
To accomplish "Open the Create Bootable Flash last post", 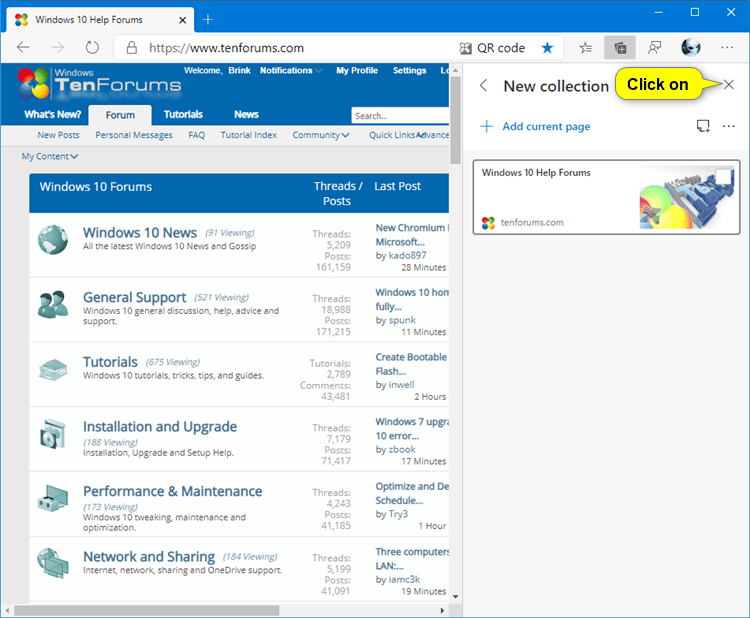I will [x=411, y=364].
